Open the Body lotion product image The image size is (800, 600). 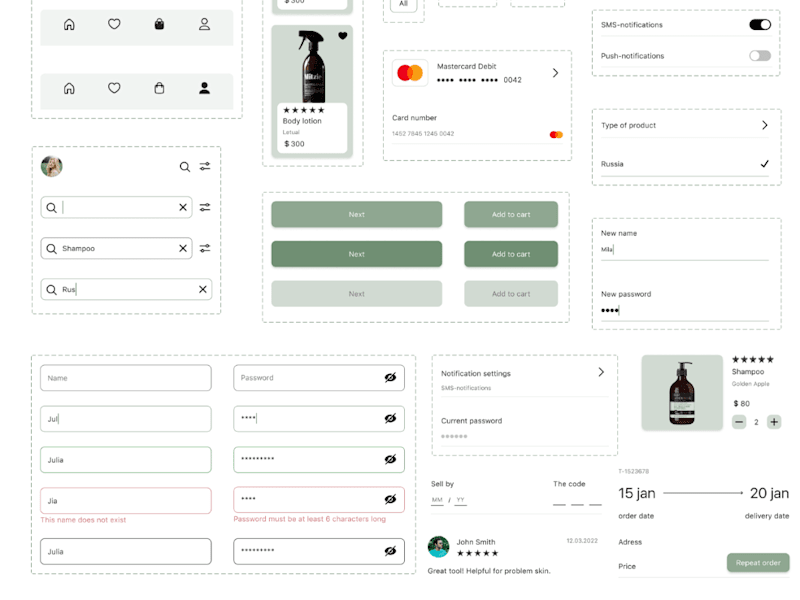[x=312, y=65]
